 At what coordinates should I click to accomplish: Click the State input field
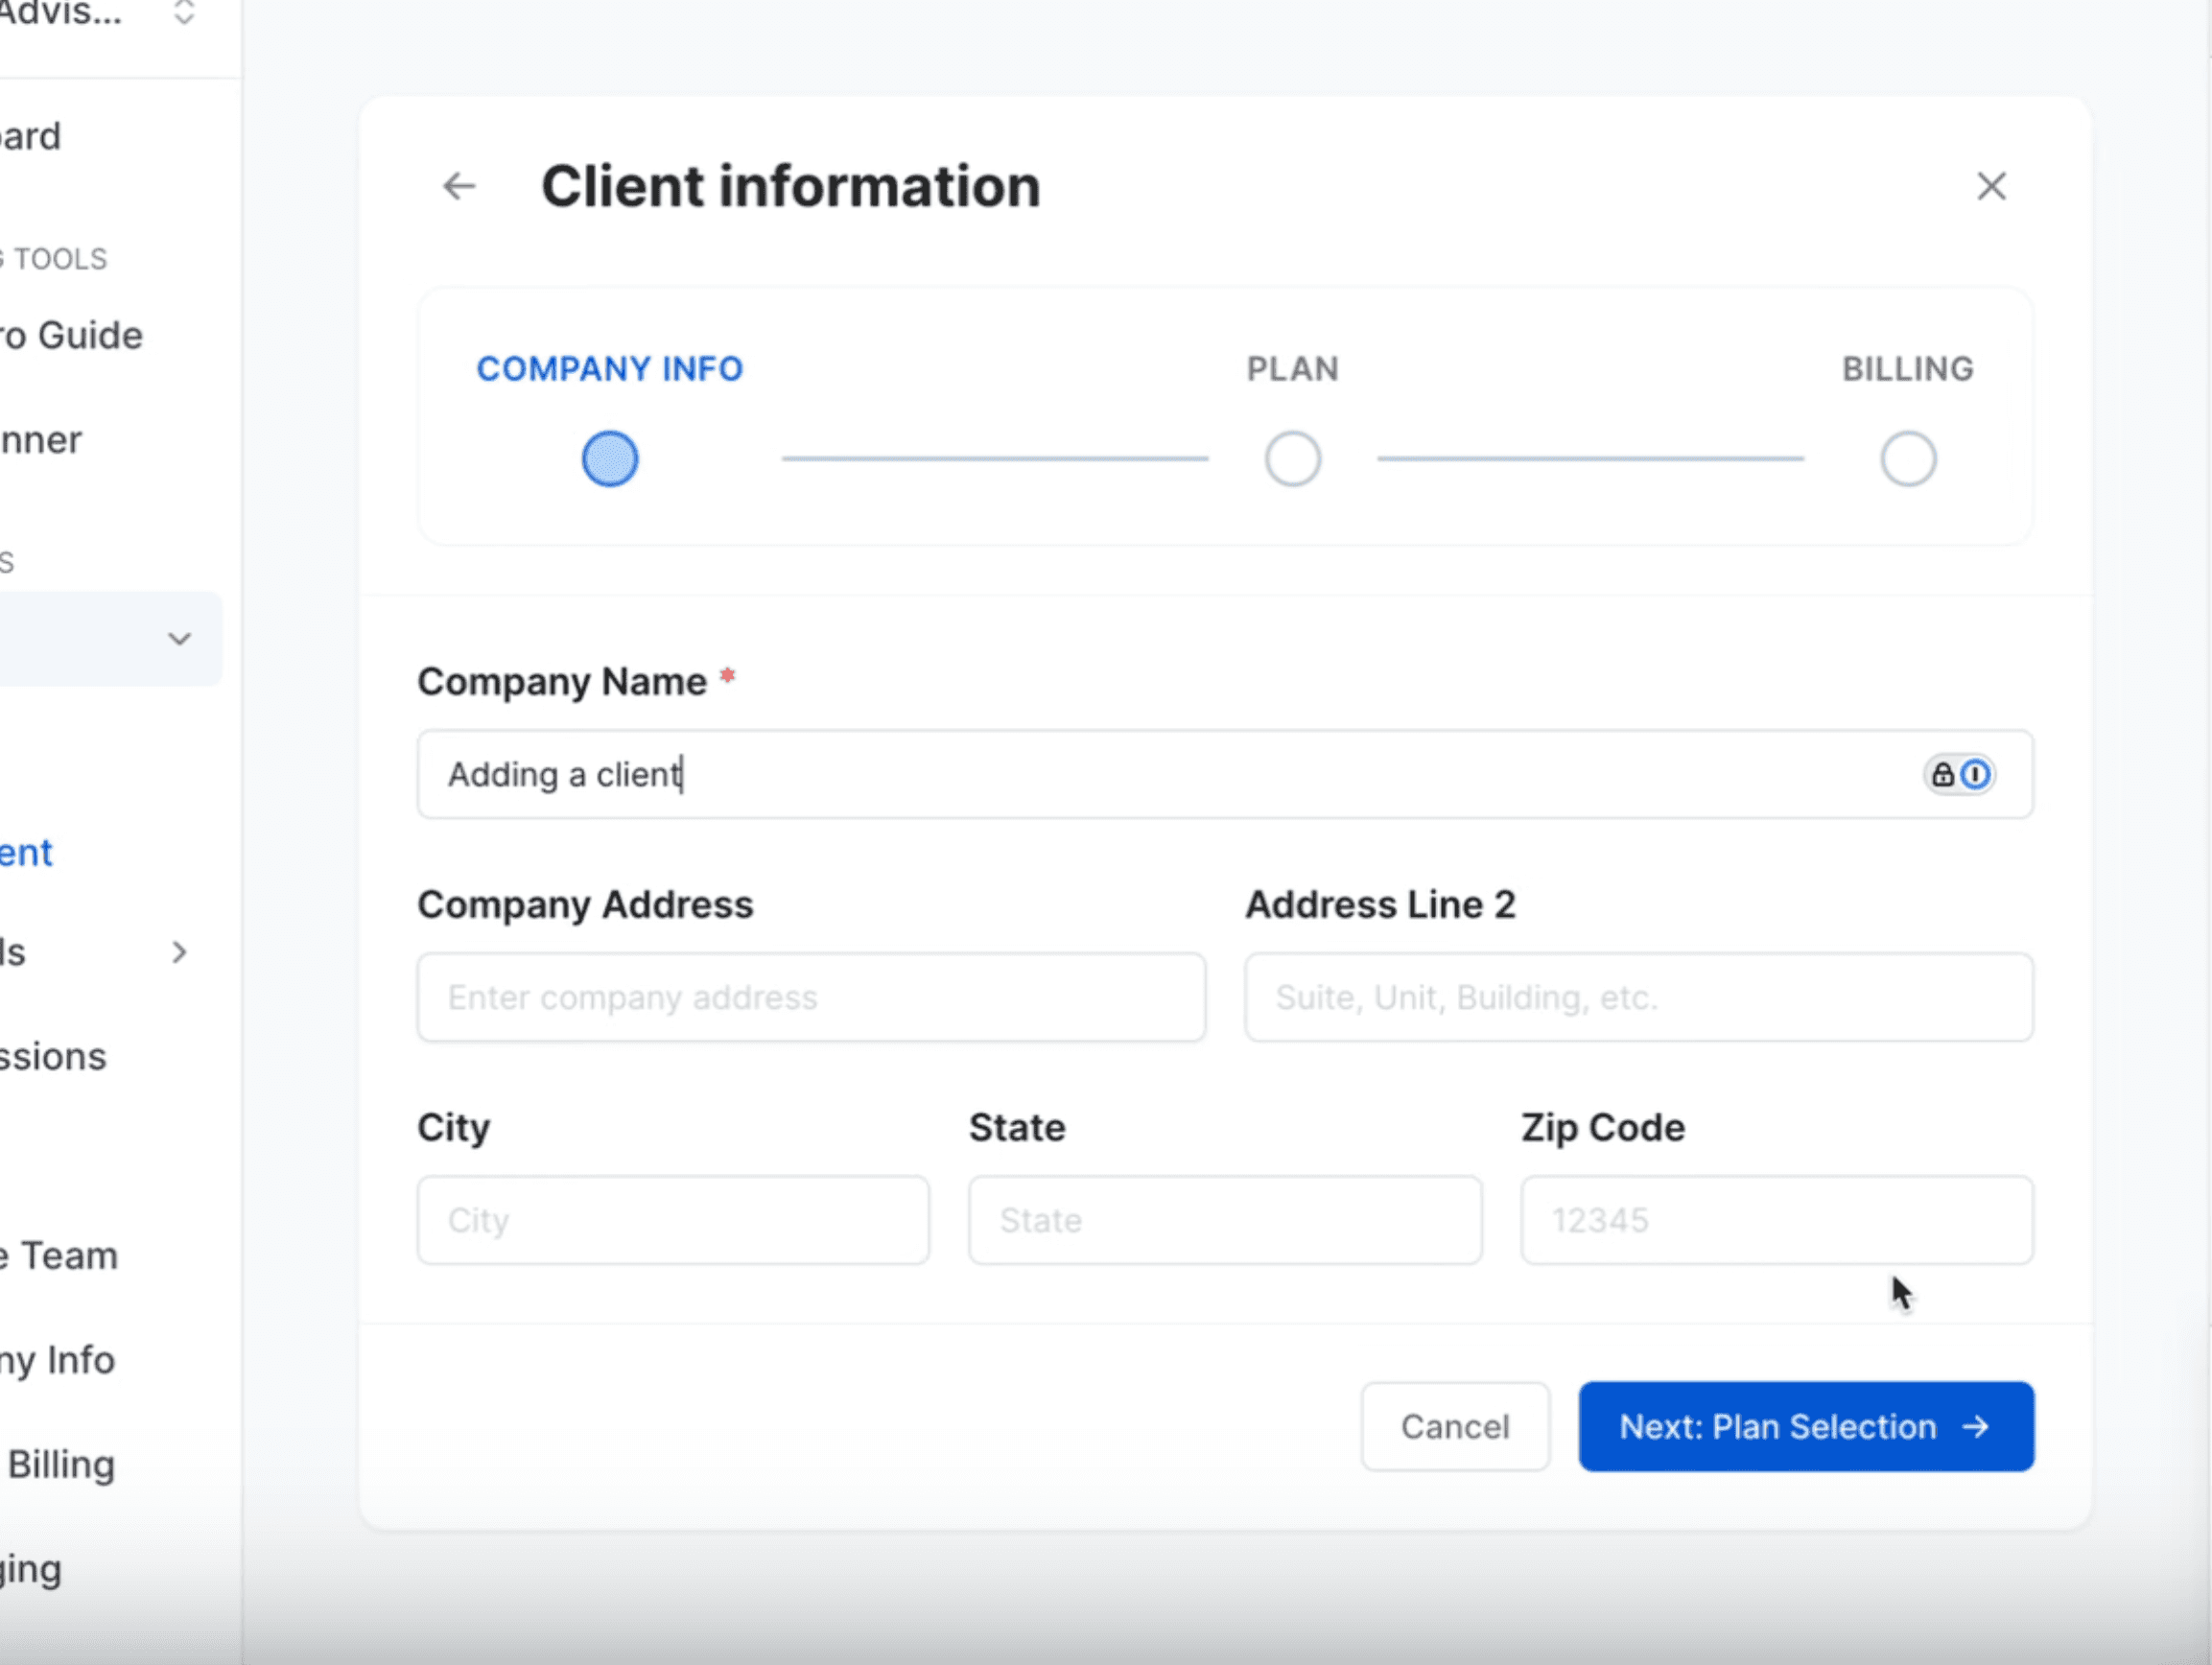(x=1224, y=1220)
